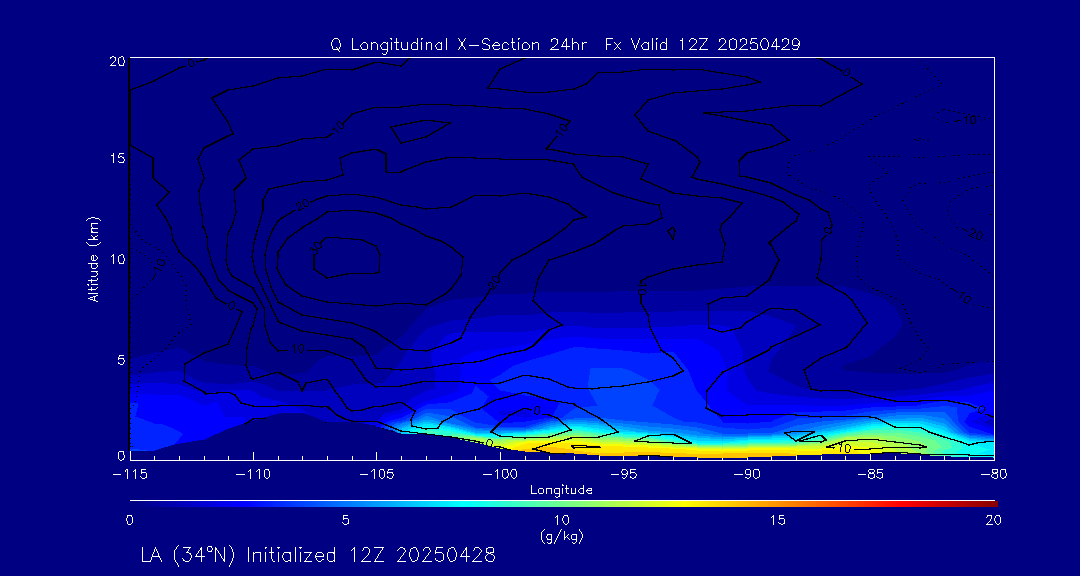1080x576 pixels.
Task: Click the "5" altitude axis tick label
Action: tap(121, 360)
